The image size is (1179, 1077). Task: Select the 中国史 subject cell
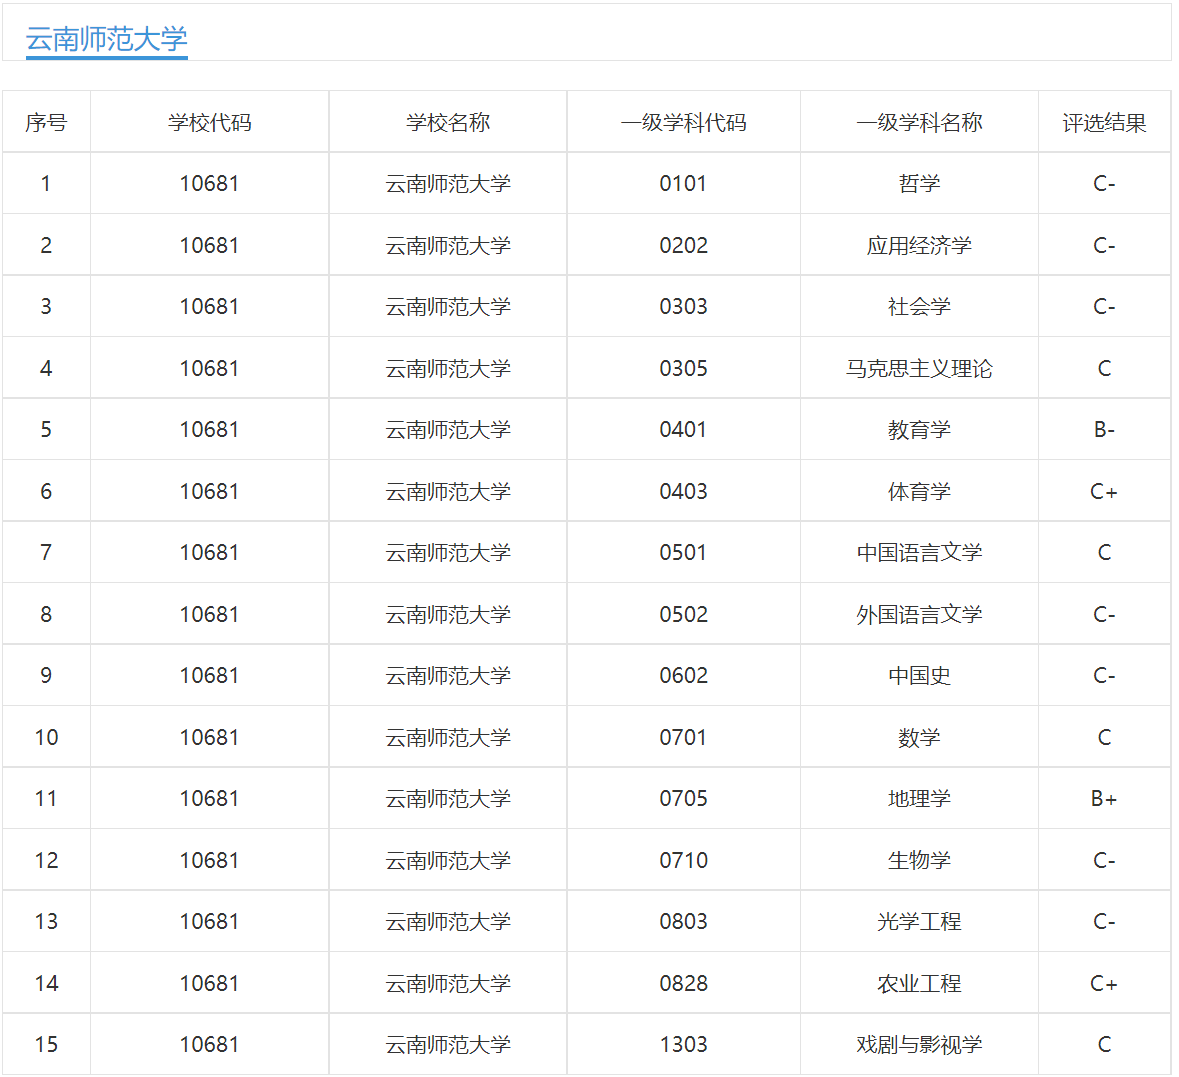[x=919, y=675]
